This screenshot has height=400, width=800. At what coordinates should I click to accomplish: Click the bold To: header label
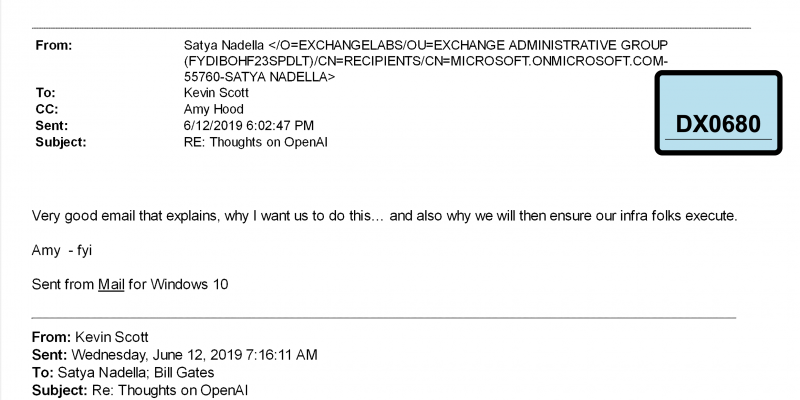pyautogui.click(x=45, y=93)
